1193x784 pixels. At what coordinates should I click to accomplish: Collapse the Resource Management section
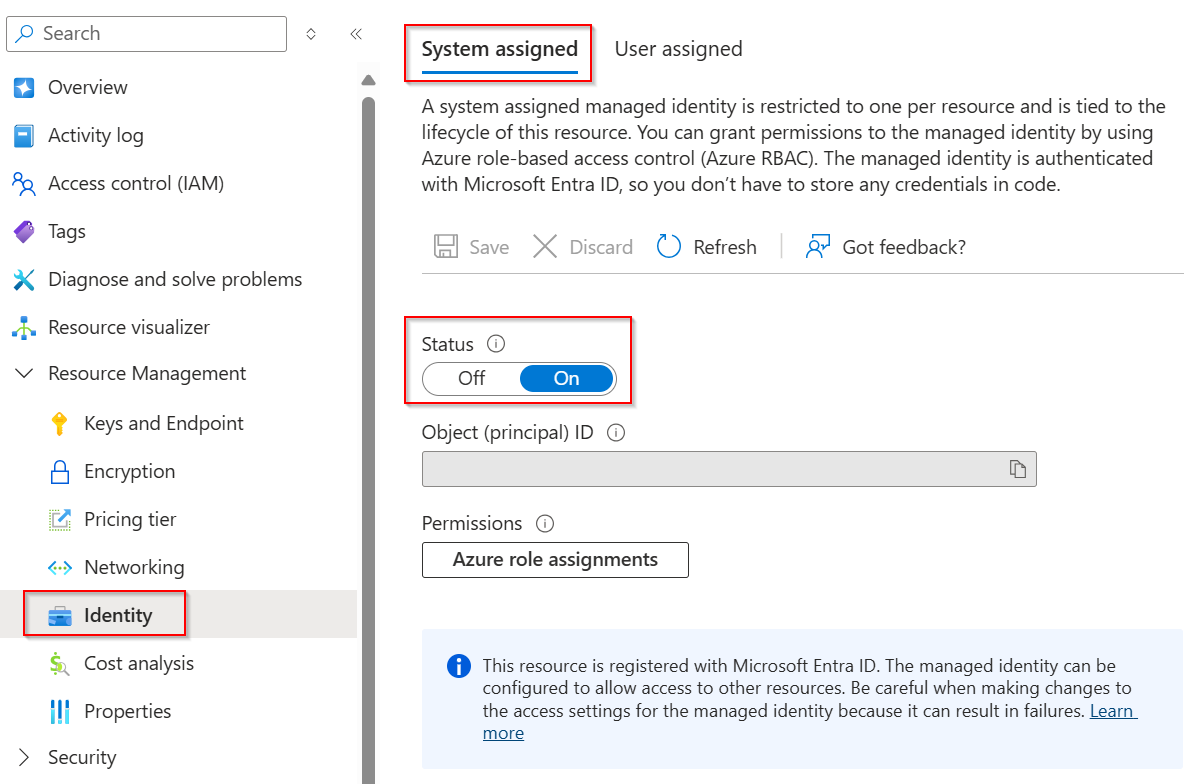(x=24, y=374)
